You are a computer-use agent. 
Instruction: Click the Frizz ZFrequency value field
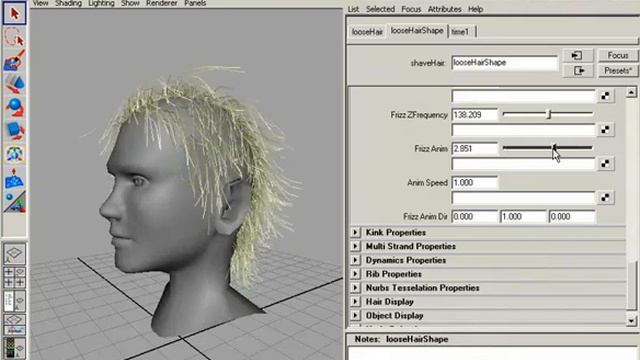475,115
